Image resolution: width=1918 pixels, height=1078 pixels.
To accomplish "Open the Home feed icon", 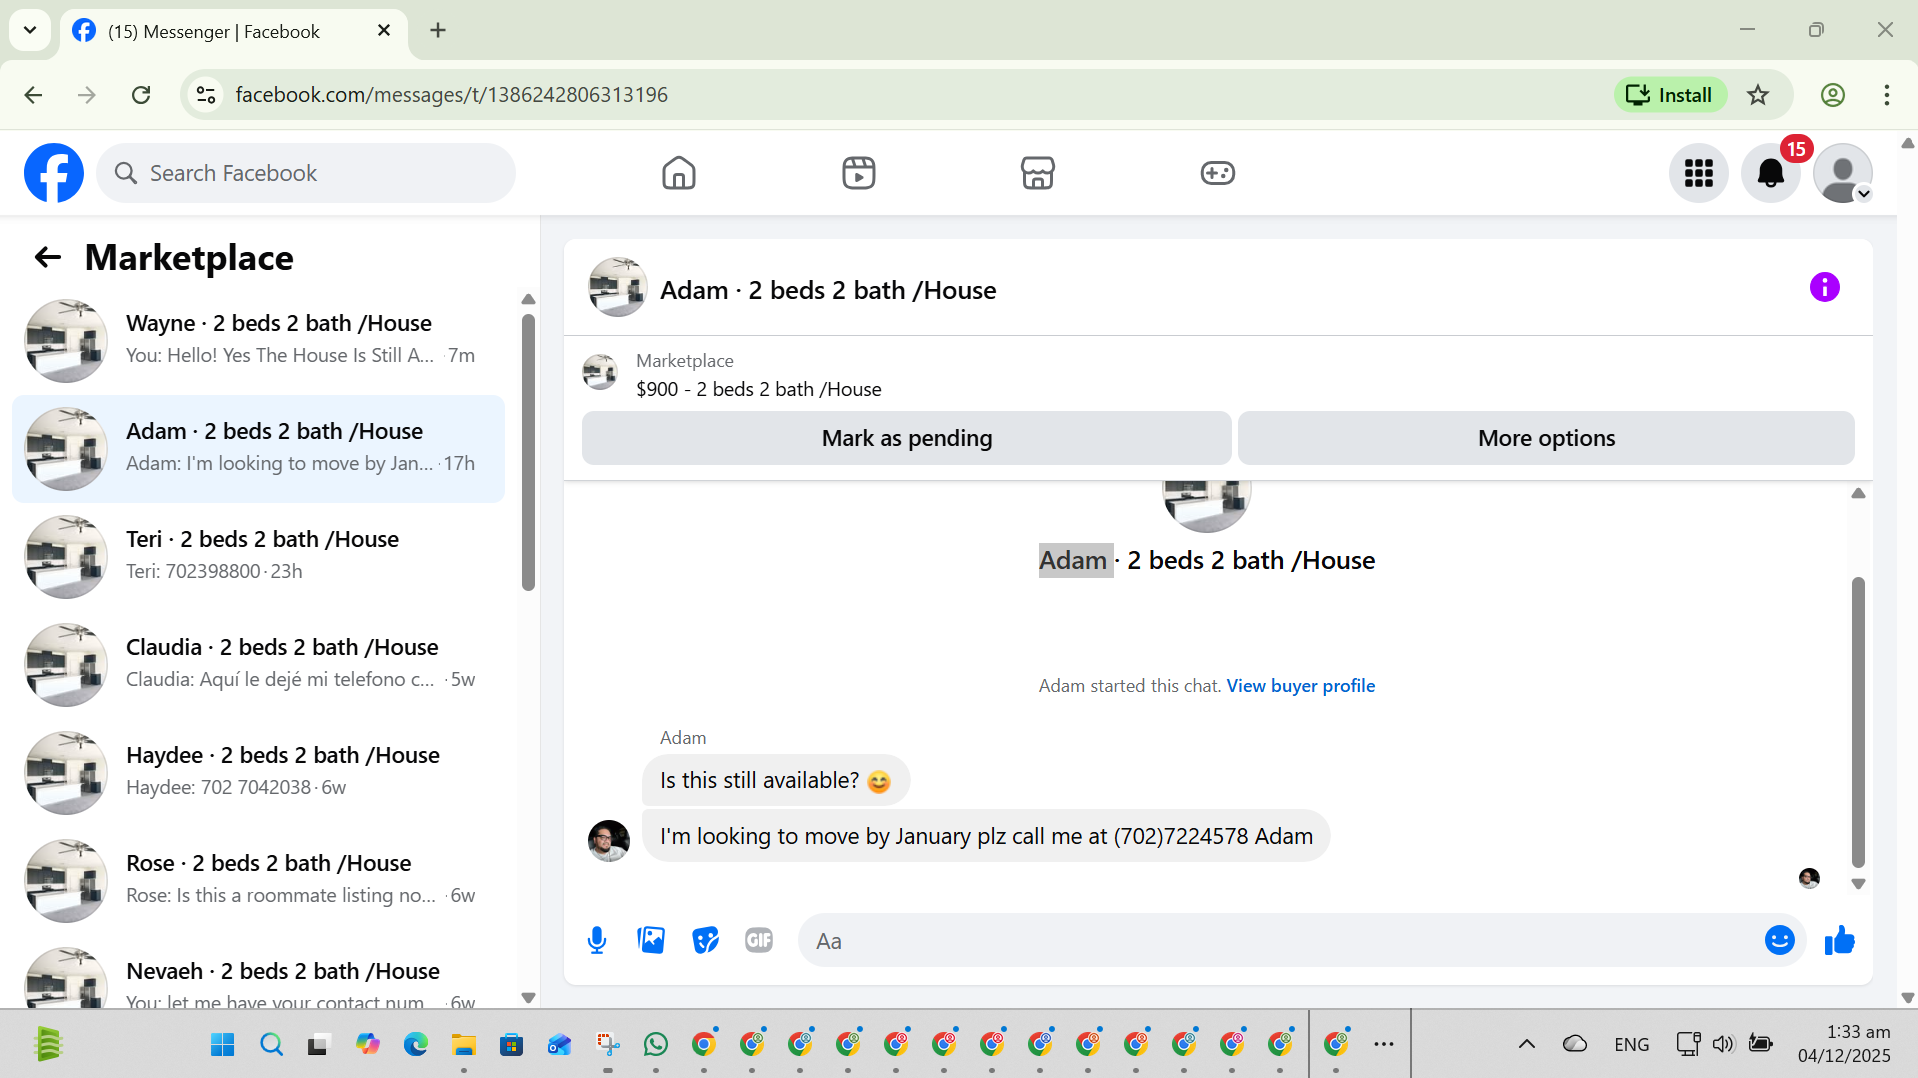I will click(678, 173).
